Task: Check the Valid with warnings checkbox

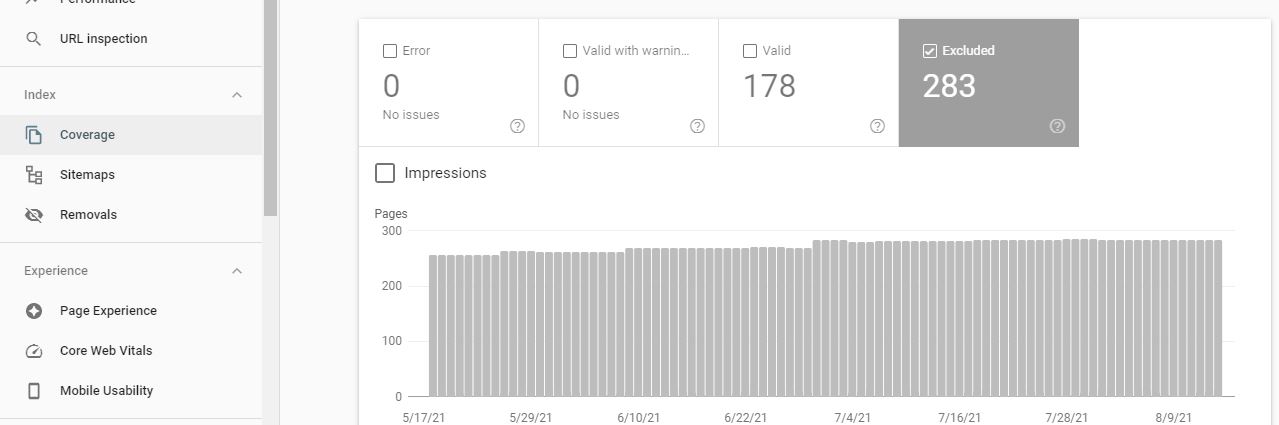Action: tap(570, 51)
